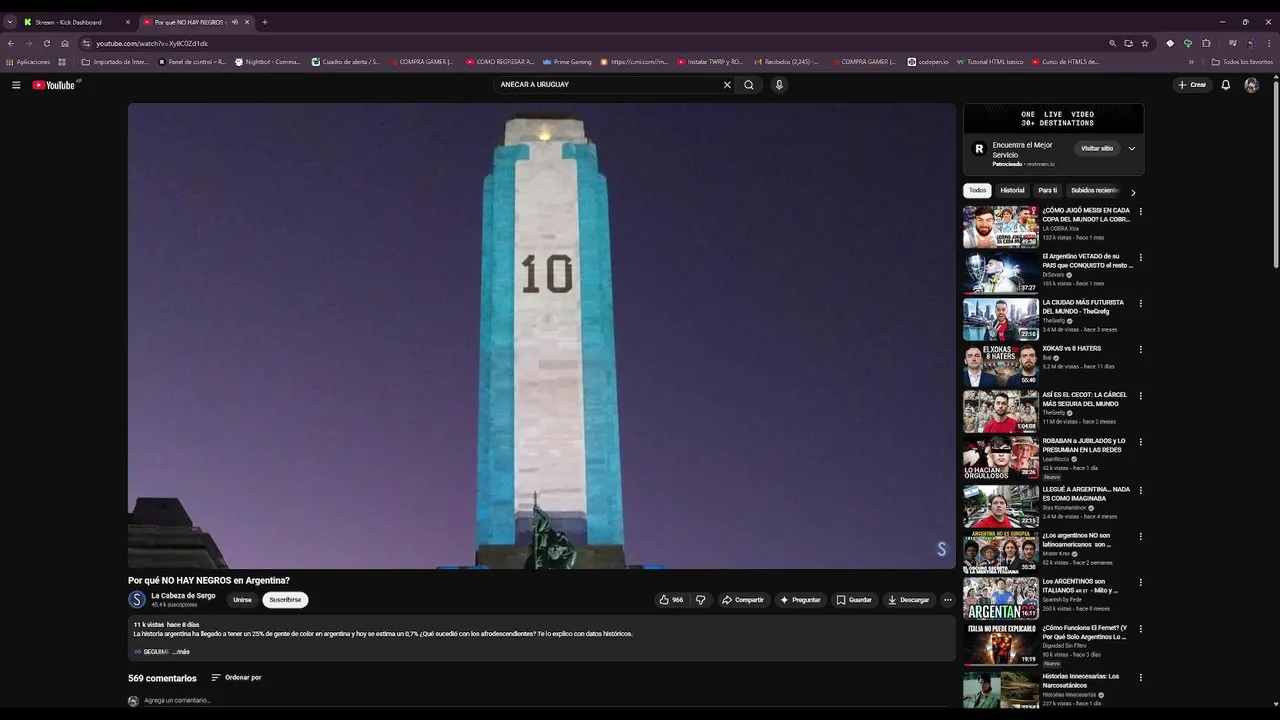This screenshot has width=1280, height=720.
Task: Open new browser tab with plus
Action: tap(264, 22)
